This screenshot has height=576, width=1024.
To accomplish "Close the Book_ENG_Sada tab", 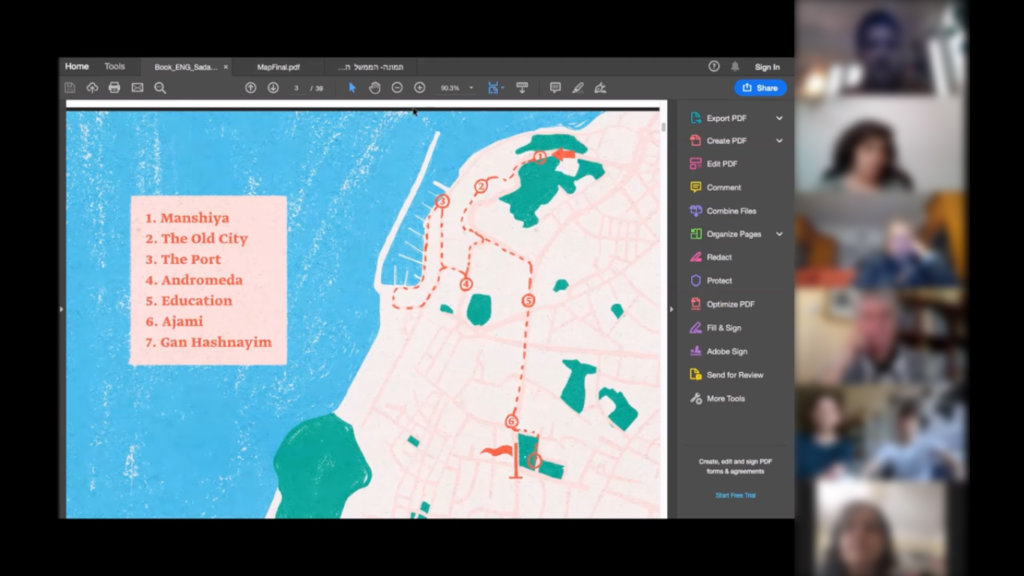I will point(226,67).
